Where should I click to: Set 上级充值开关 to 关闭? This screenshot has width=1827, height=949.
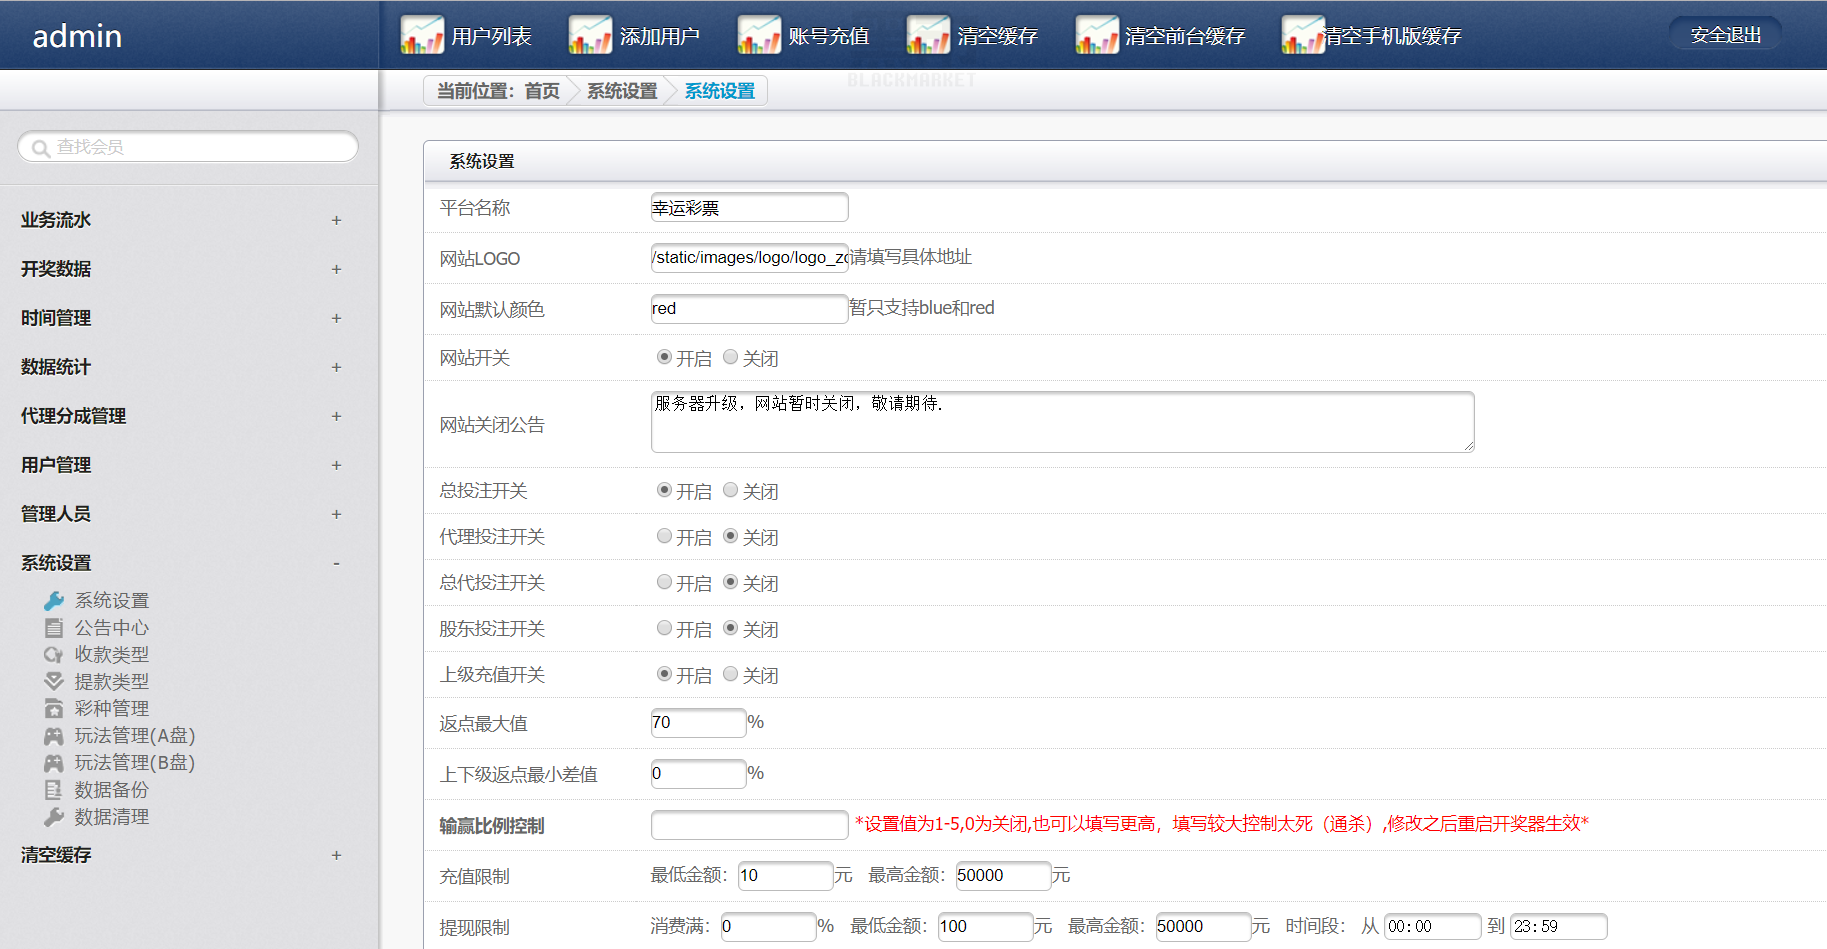click(731, 674)
